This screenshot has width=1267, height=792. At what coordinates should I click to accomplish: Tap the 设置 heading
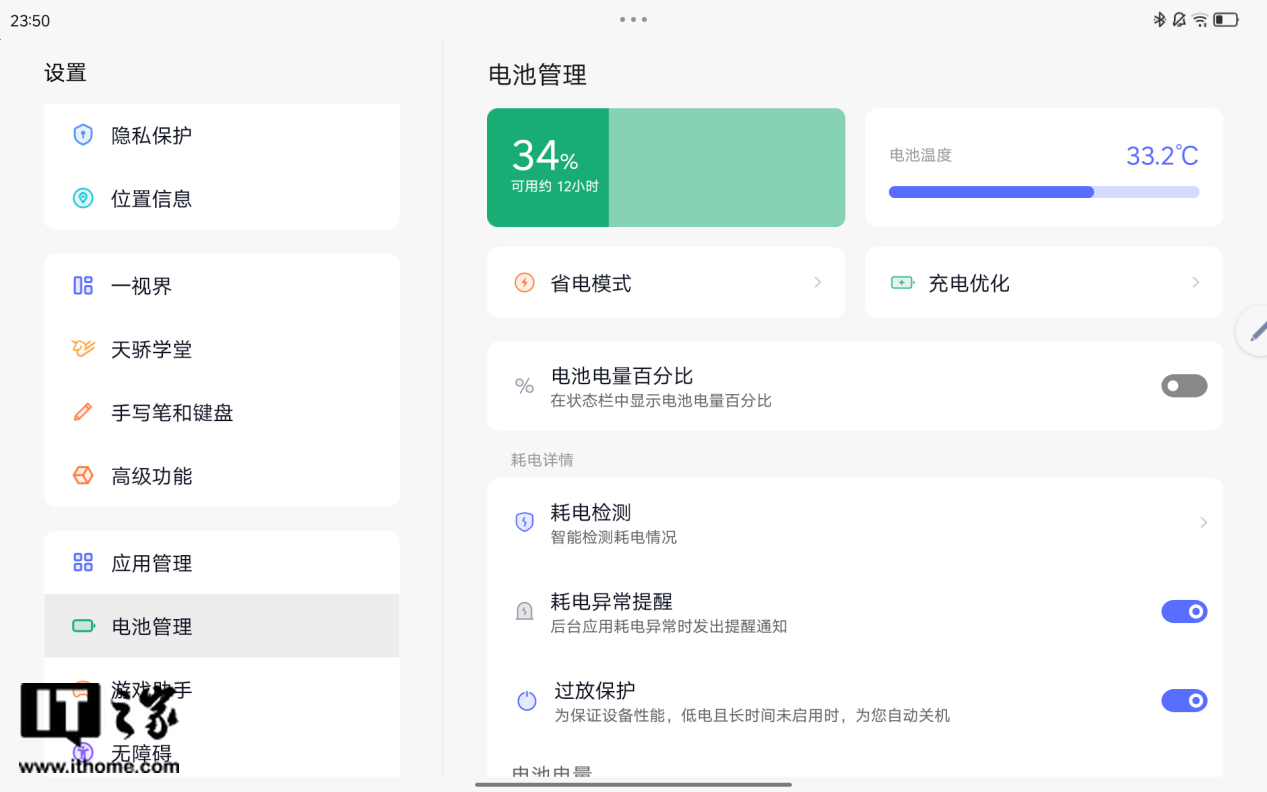click(x=66, y=72)
